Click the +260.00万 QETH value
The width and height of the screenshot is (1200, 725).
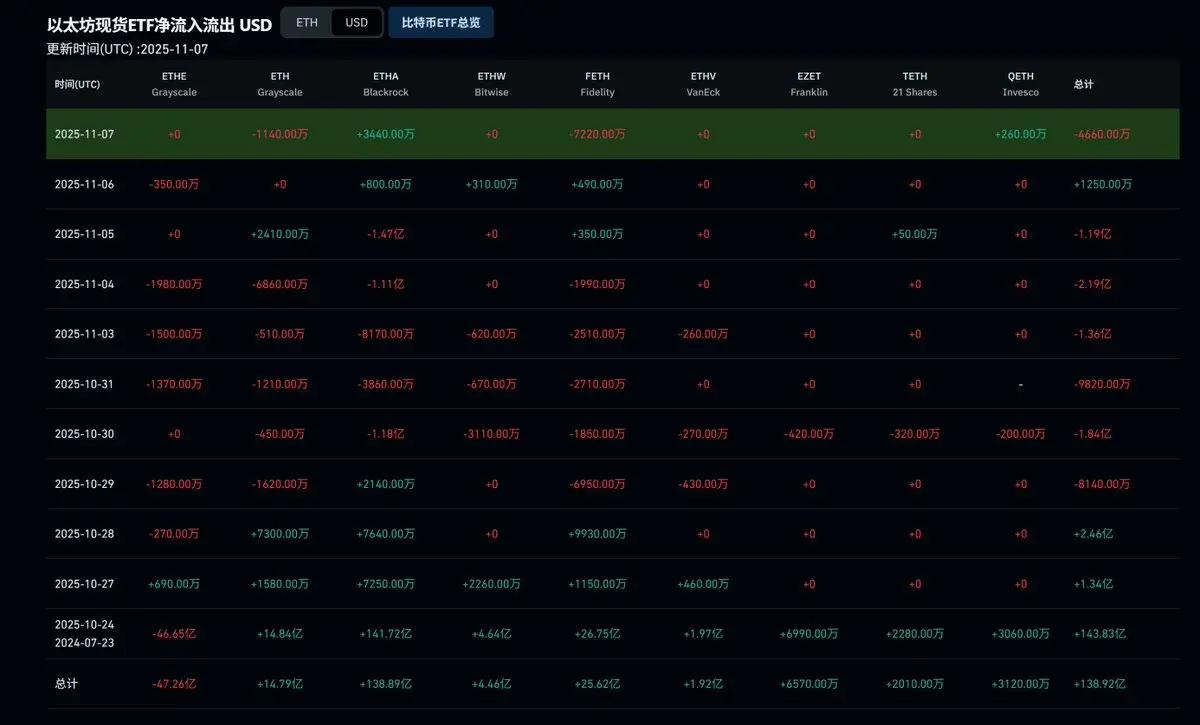(1021, 134)
